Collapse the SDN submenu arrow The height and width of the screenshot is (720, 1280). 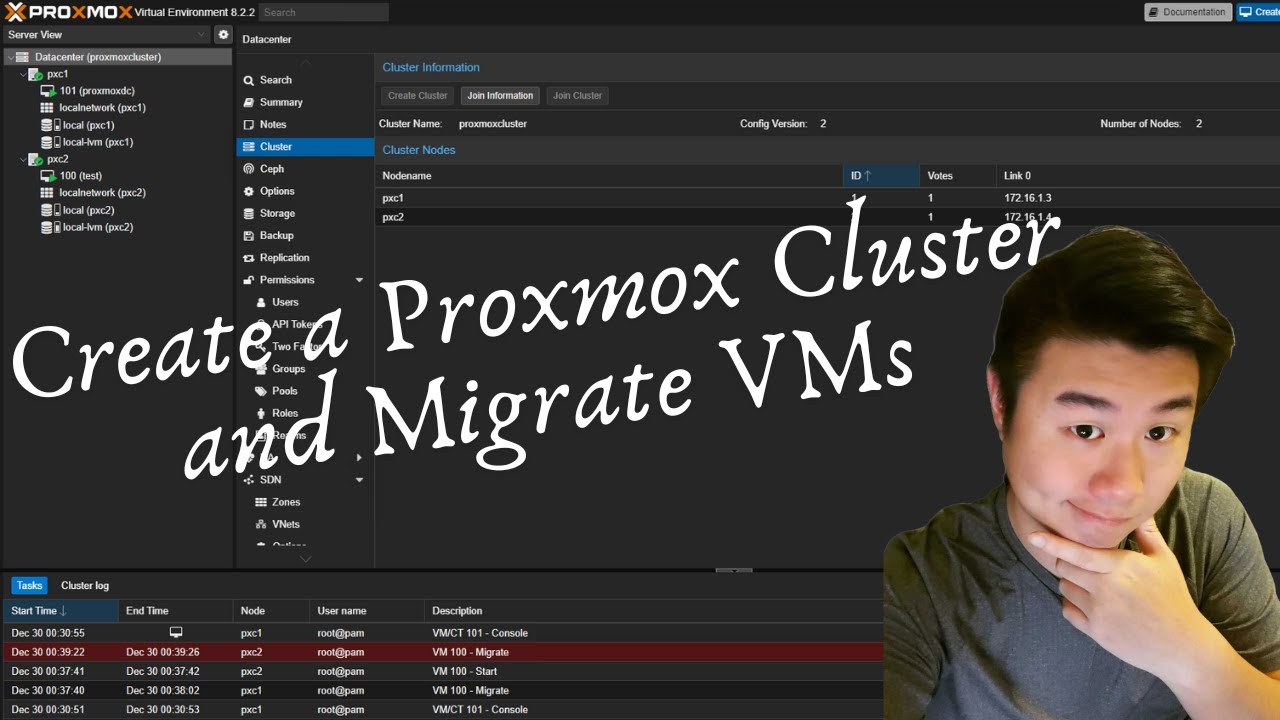point(360,480)
